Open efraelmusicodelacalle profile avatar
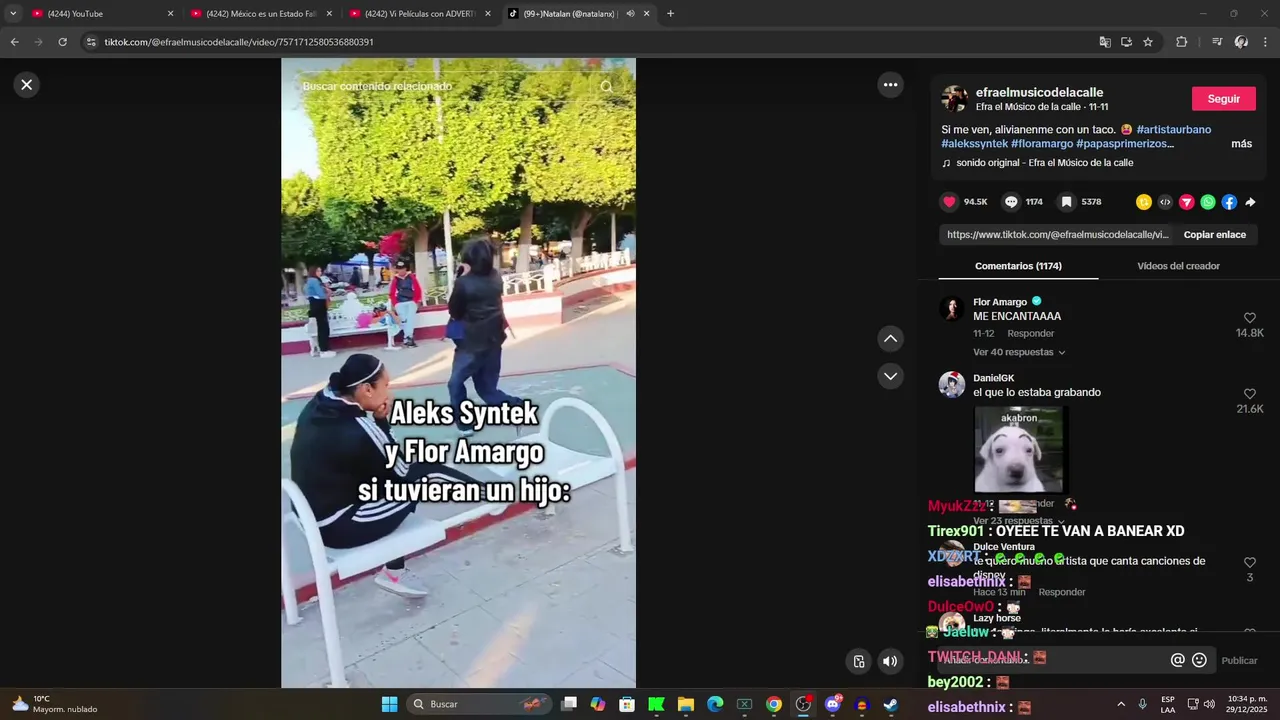Image resolution: width=1280 pixels, height=720 pixels. point(954,98)
